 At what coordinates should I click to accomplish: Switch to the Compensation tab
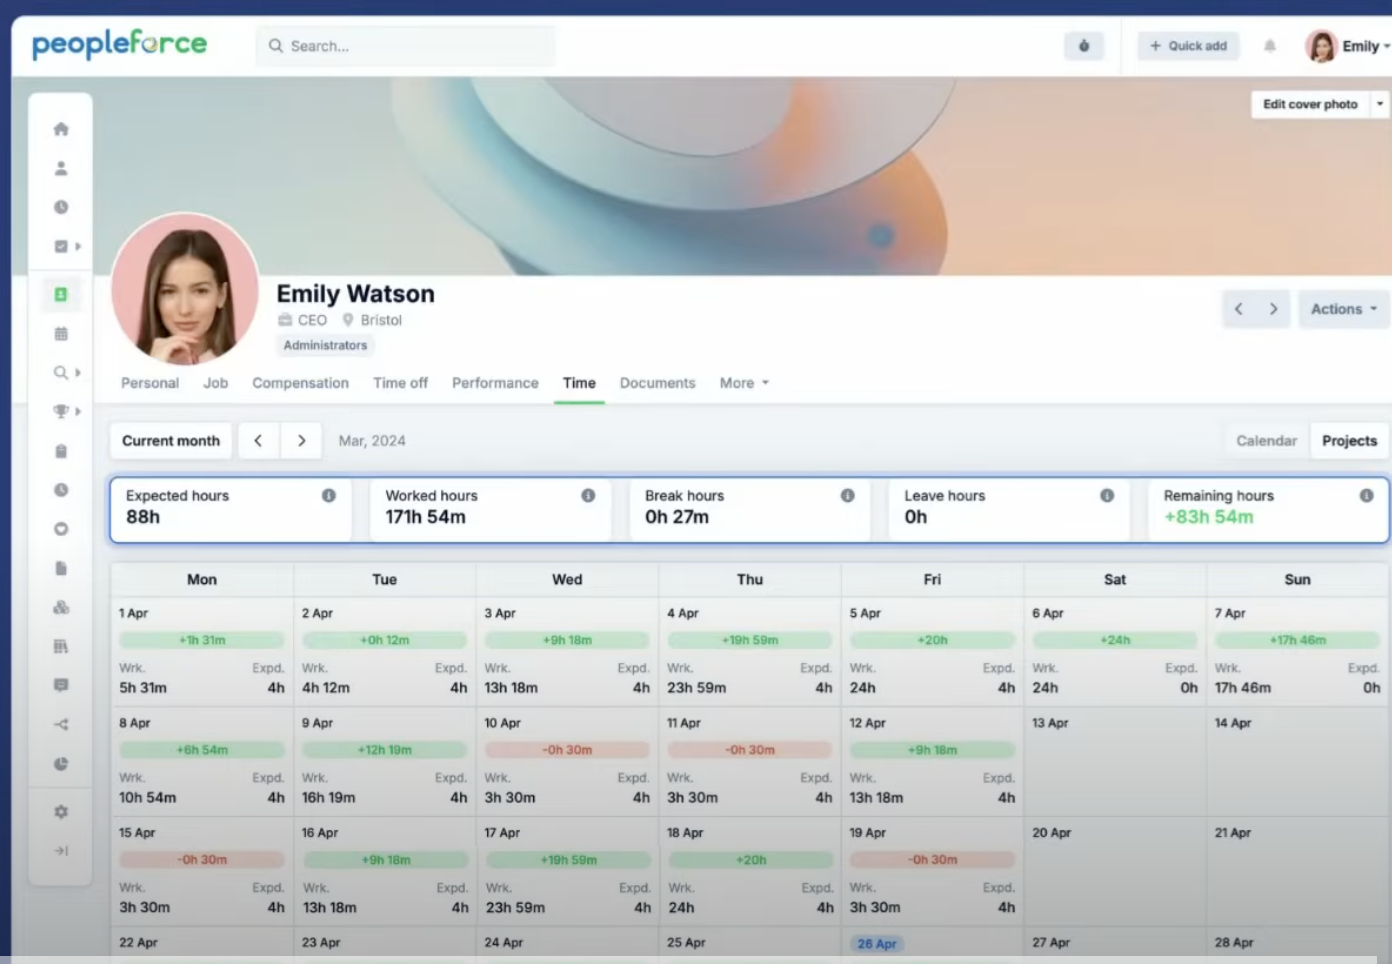pyautogui.click(x=300, y=383)
